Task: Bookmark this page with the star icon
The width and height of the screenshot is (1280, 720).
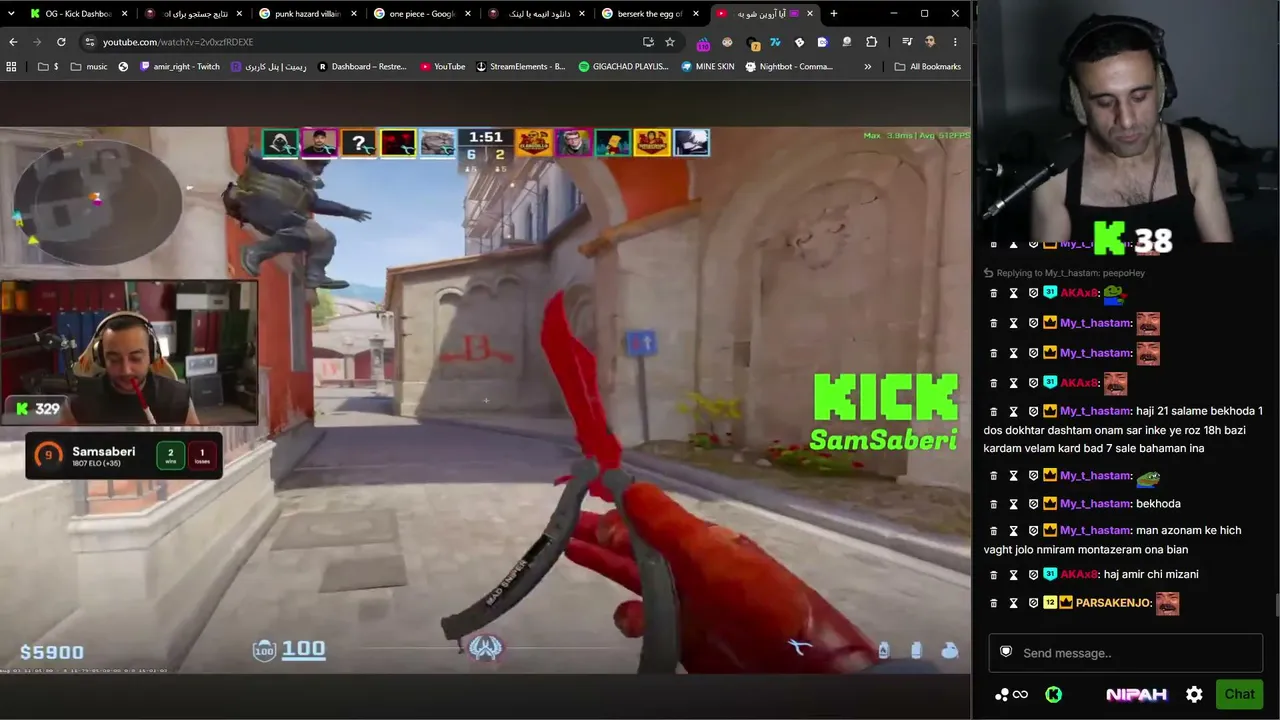Action: tap(670, 42)
